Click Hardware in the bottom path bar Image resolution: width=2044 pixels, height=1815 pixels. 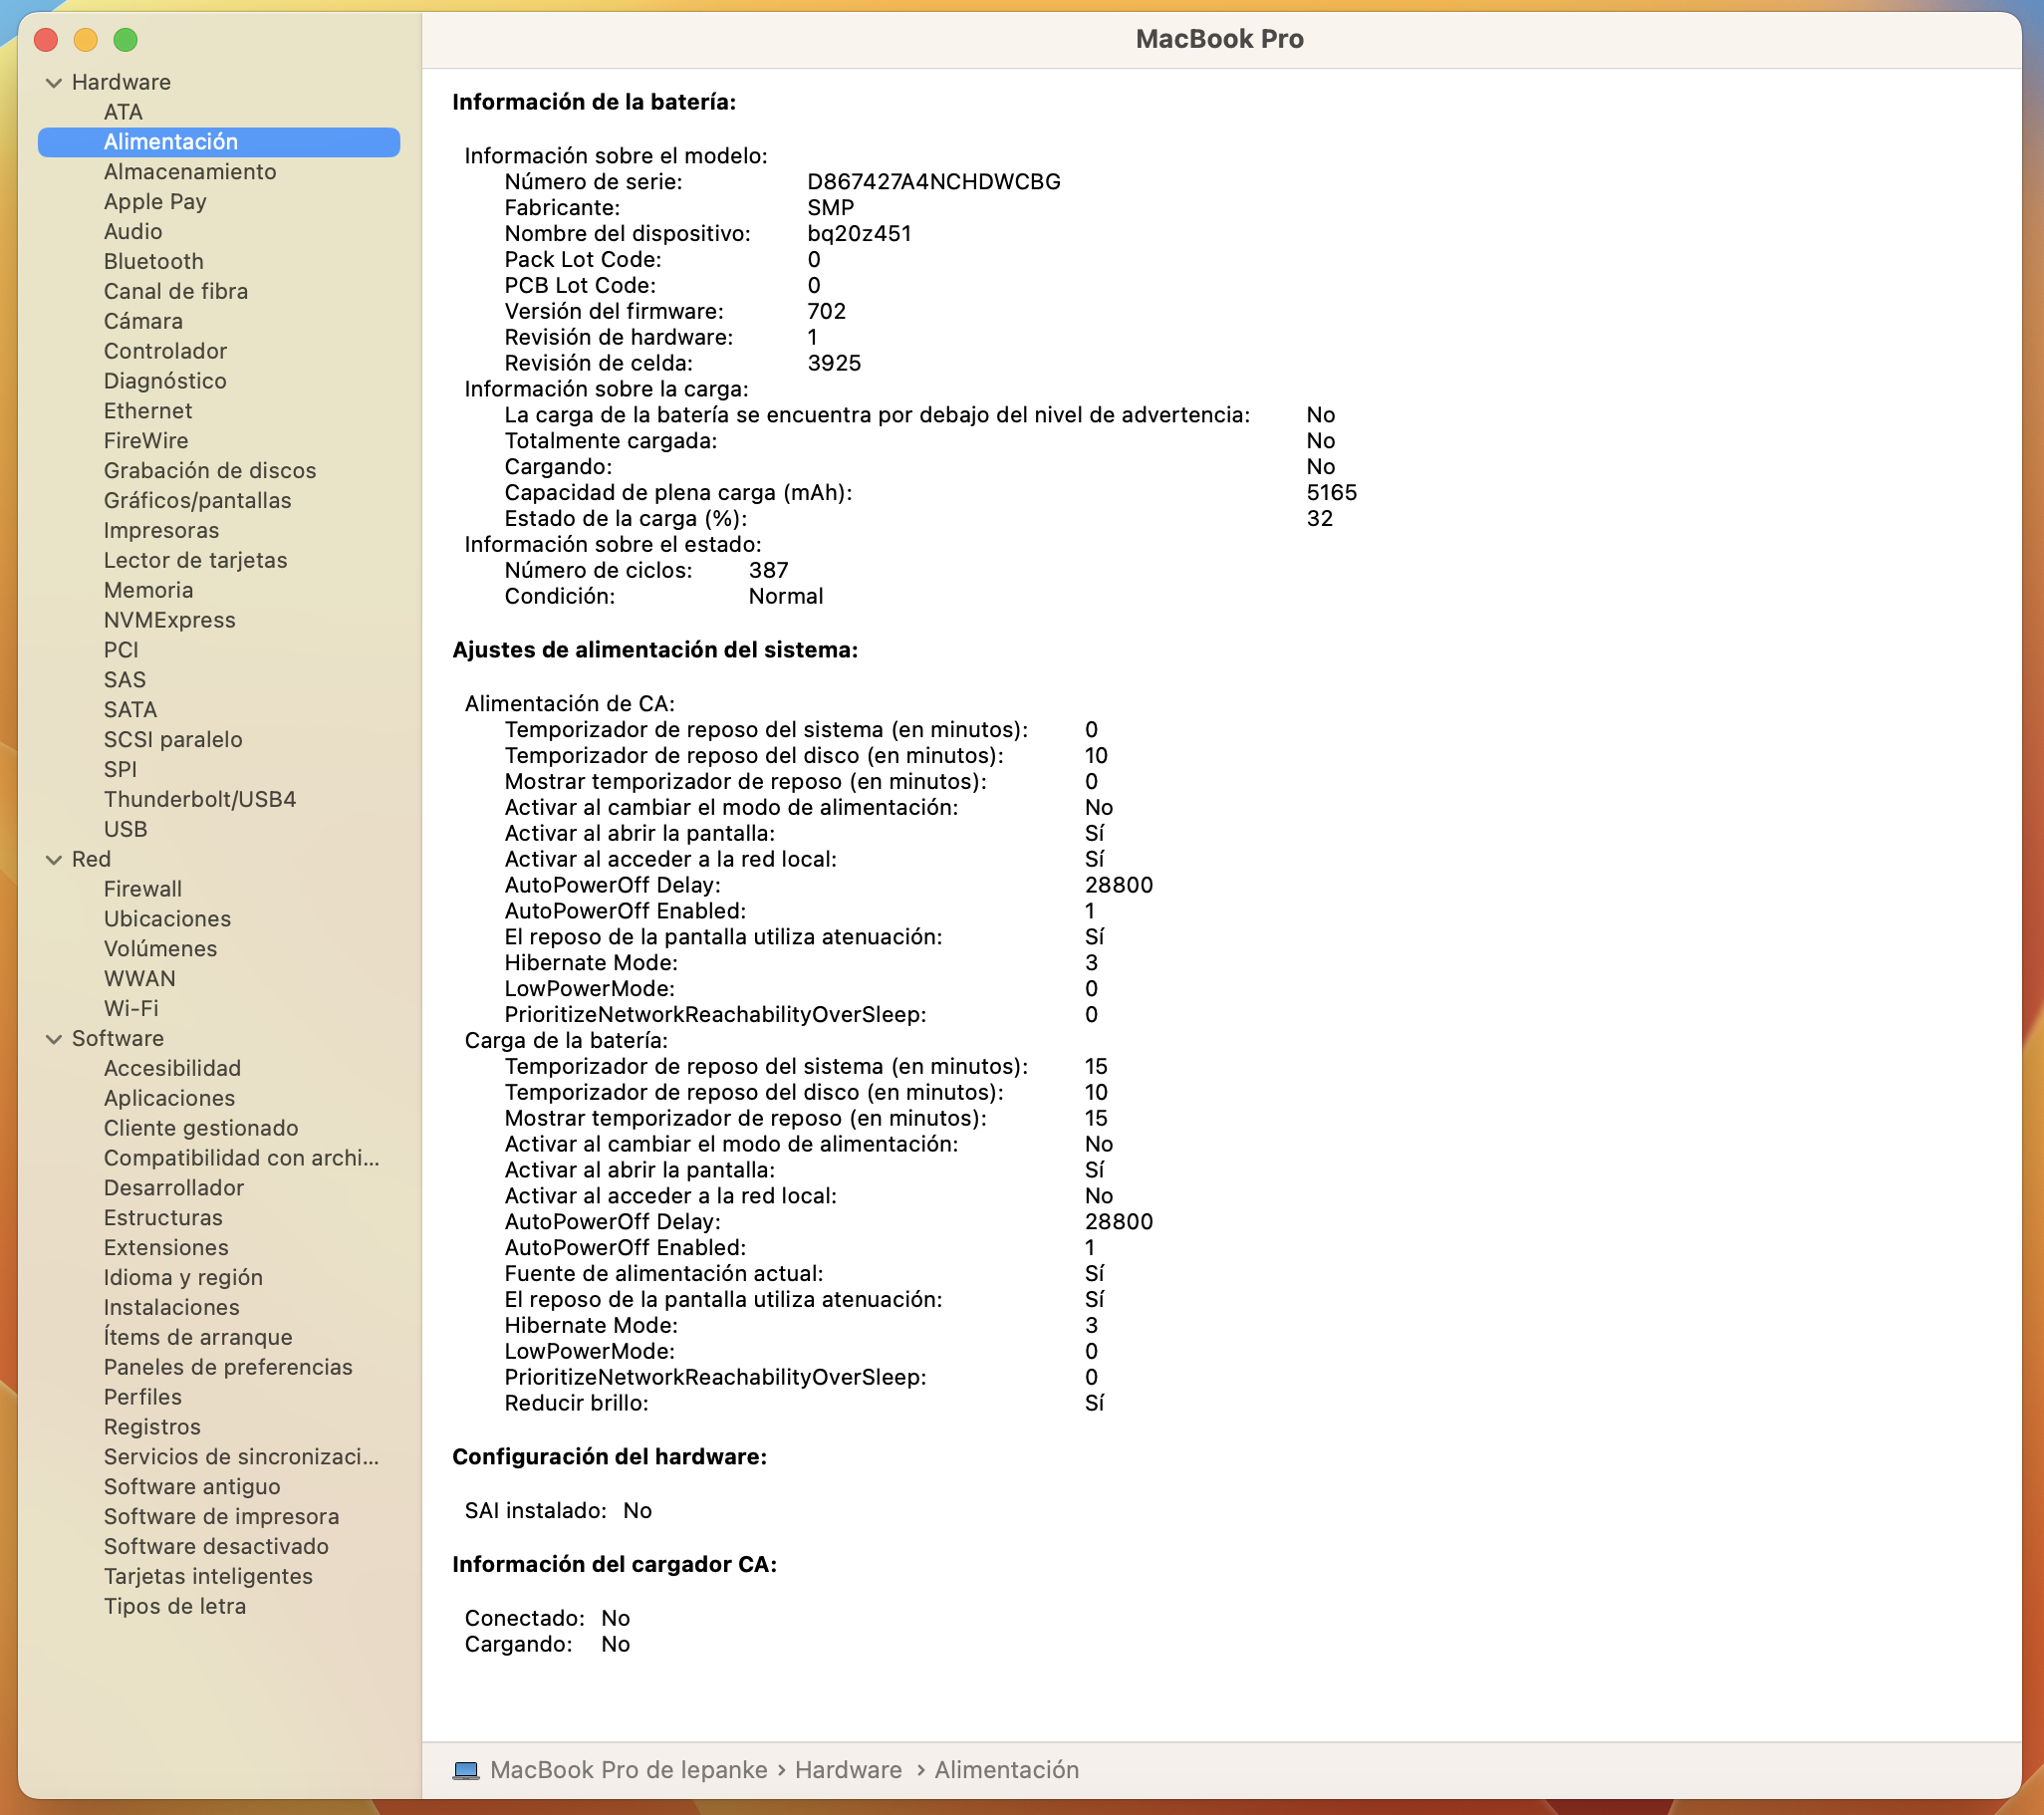coord(848,1770)
